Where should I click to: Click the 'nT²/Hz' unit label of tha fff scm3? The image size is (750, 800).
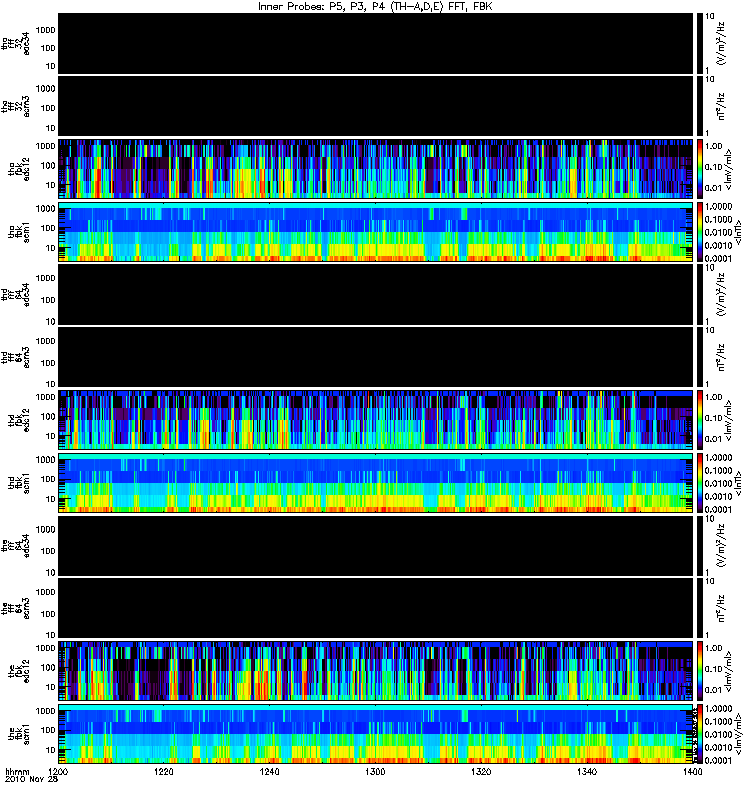point(722,107)
